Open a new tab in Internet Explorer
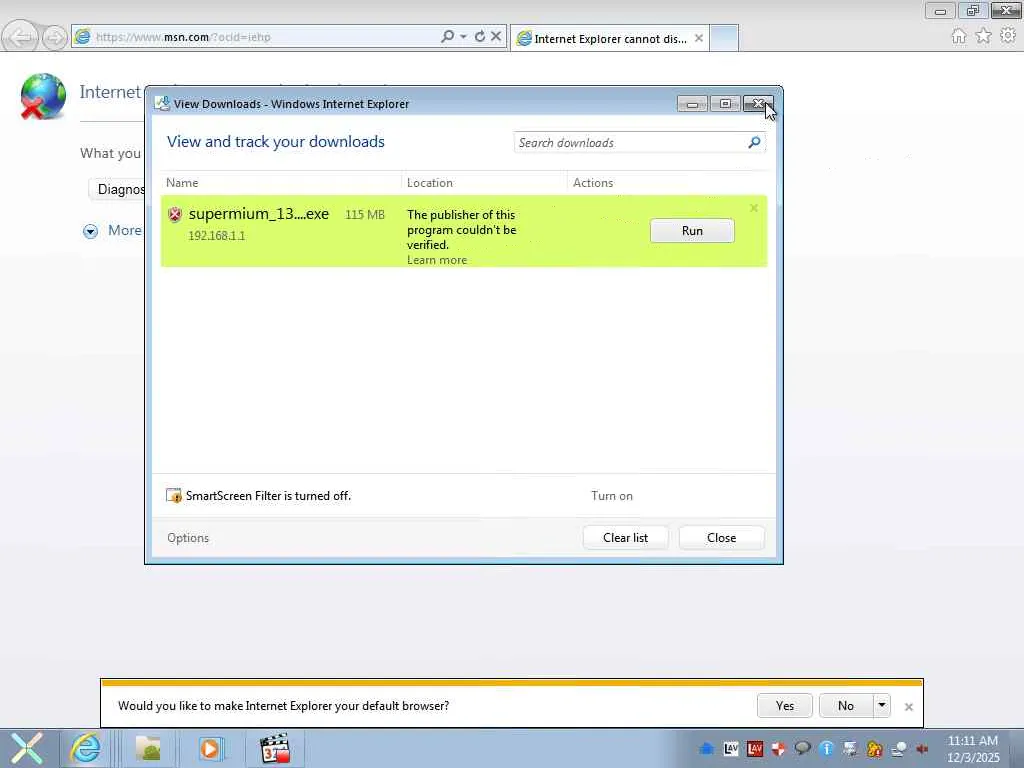Viewport: 1024px width, 768px height. point(724,38)
